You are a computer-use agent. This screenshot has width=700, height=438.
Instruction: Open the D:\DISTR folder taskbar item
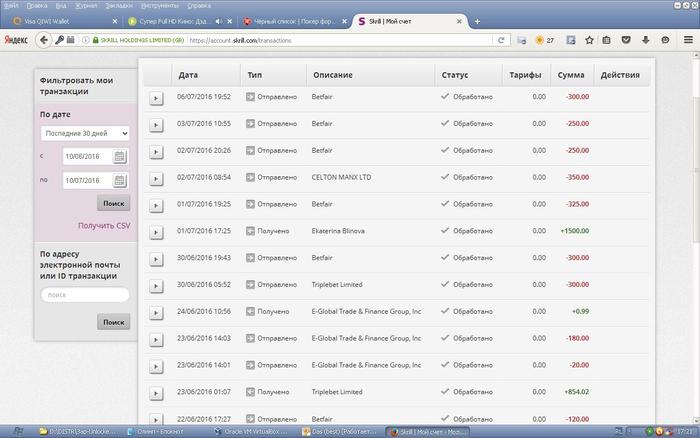78,431
